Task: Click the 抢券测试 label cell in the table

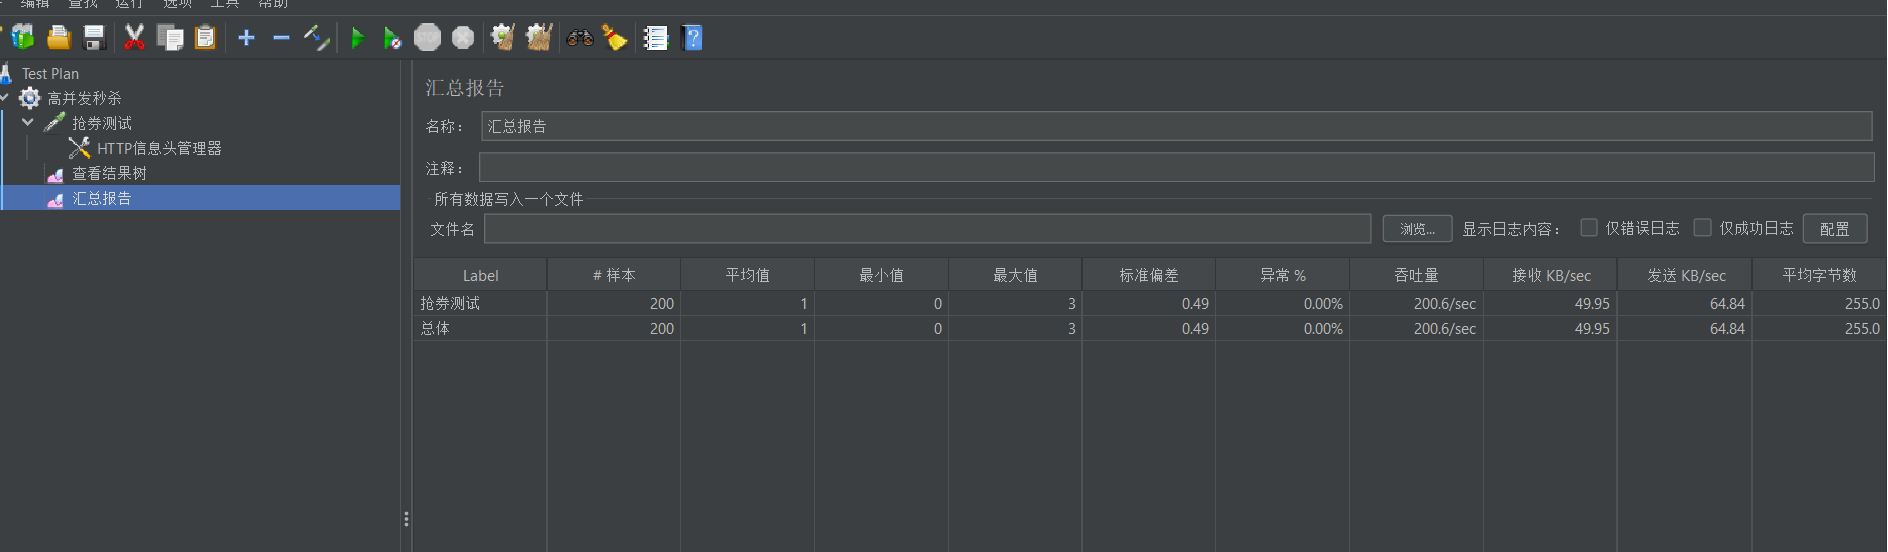Action: tap(480, 303)
